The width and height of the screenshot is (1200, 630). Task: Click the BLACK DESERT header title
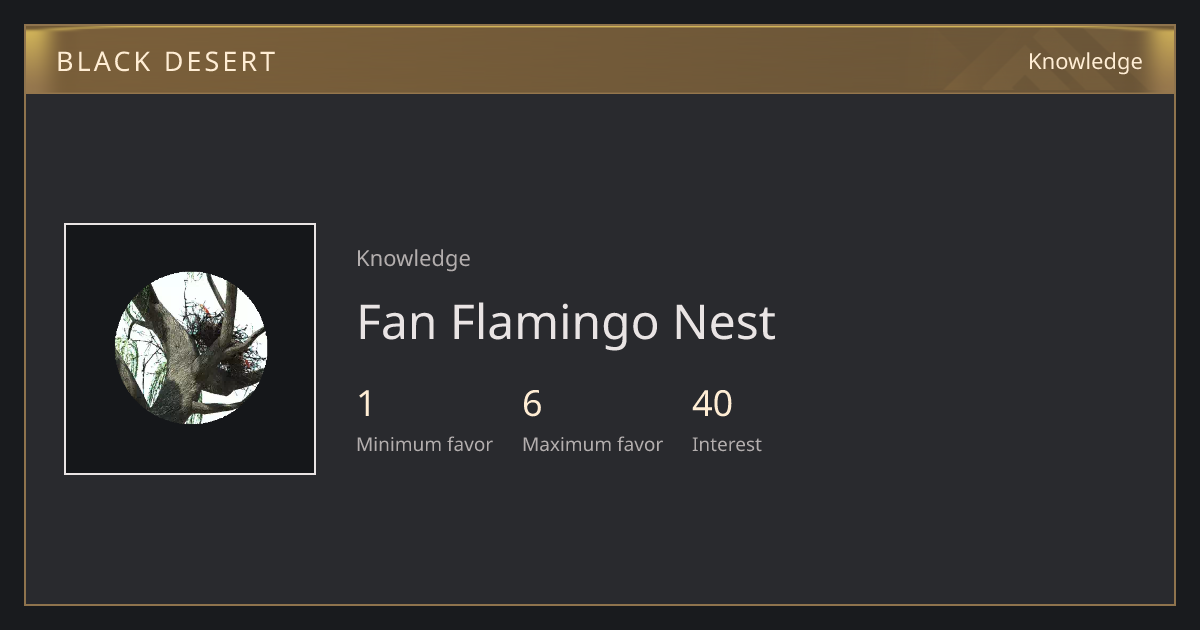[166, 62]
